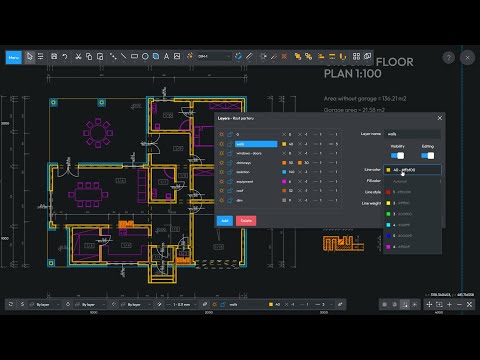Click the orange X delete icon in toolbar
The image size is (480, 360).
[x=284, y=56]
